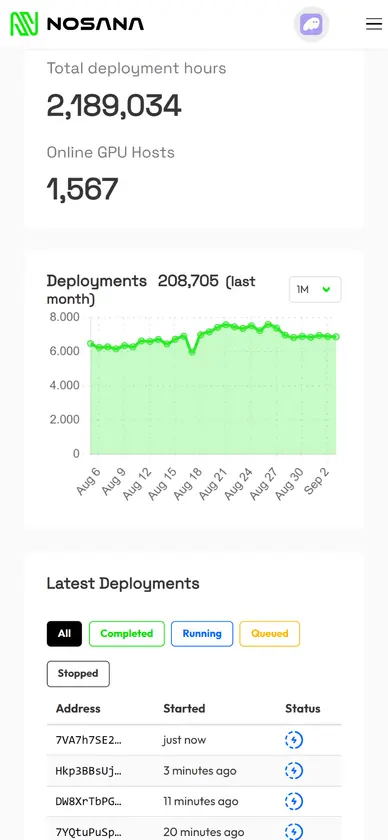Filter deployments by Stopped
The height and width of the screenshot is (840, 388).
click(78, 674)
